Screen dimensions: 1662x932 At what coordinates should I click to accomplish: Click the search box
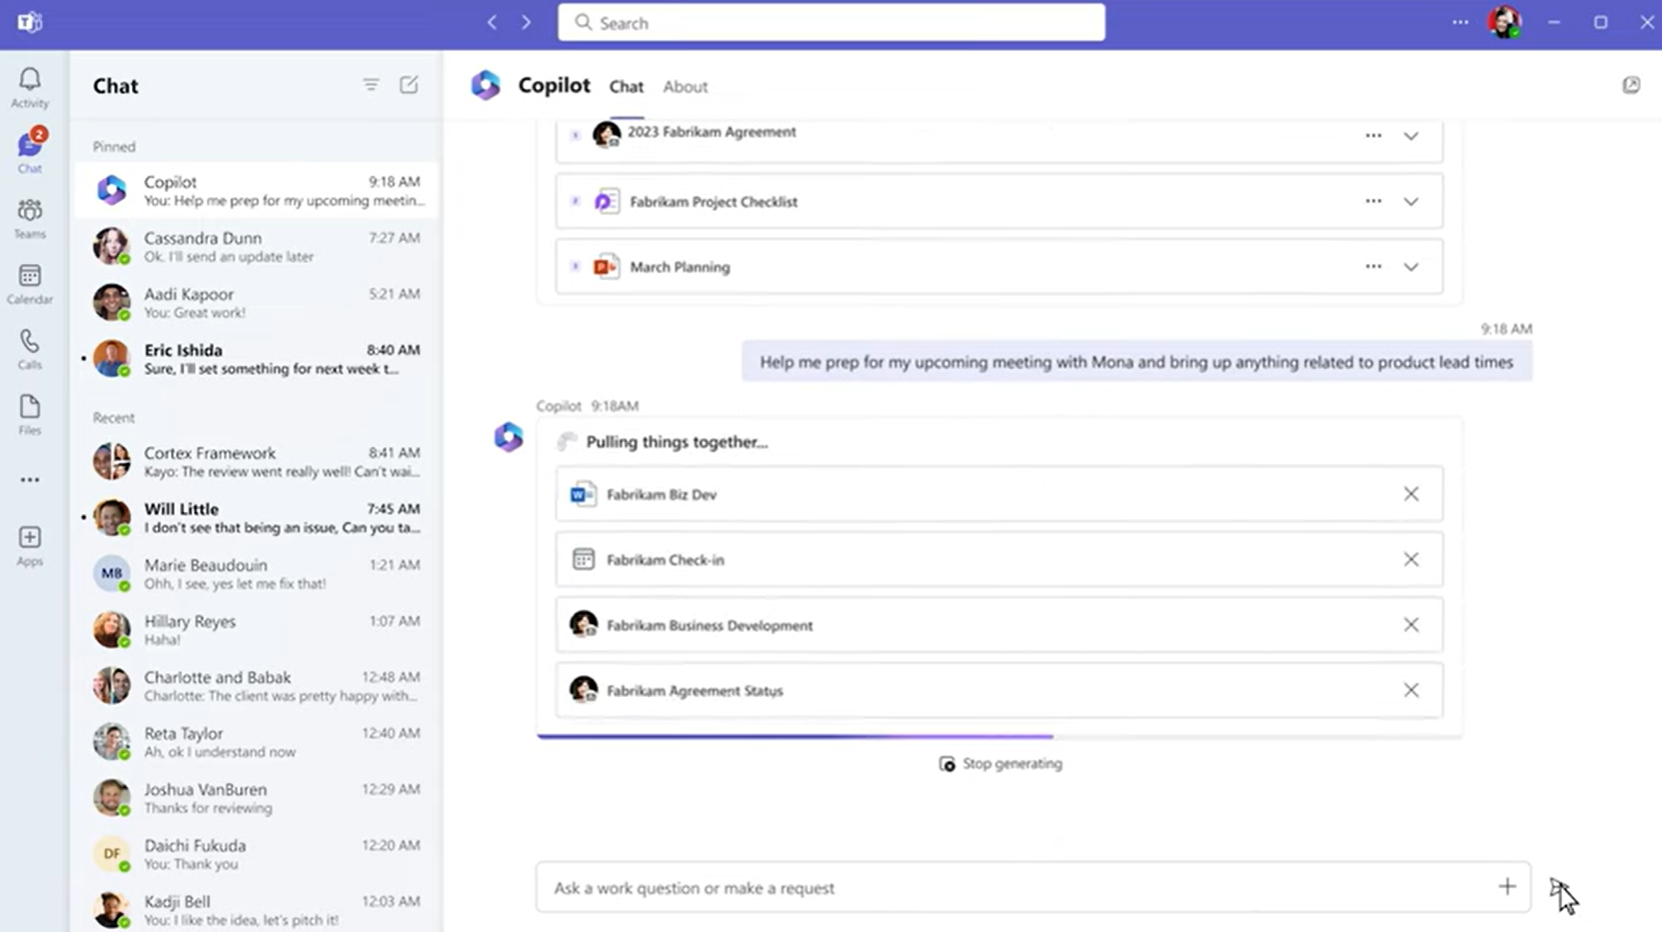[831, 22]
